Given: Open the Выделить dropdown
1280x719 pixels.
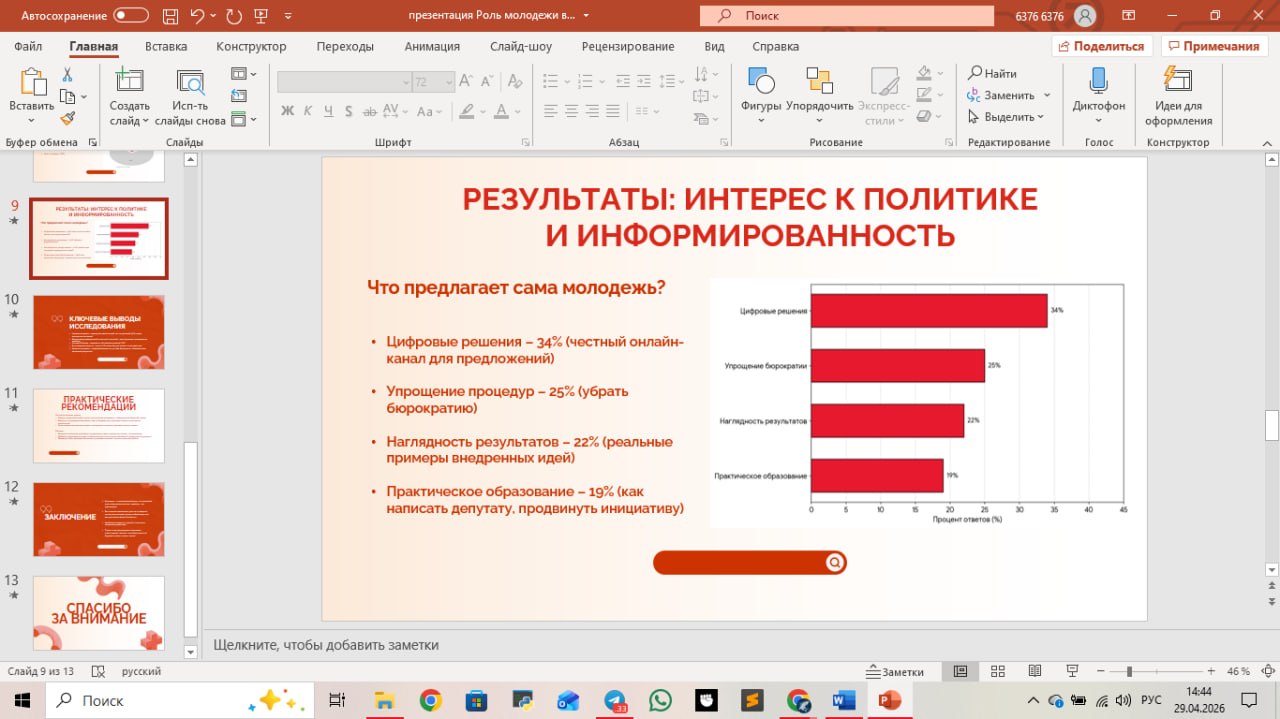Looking at the screenshot, I should pyautogui.click(x=1041, y=117).
